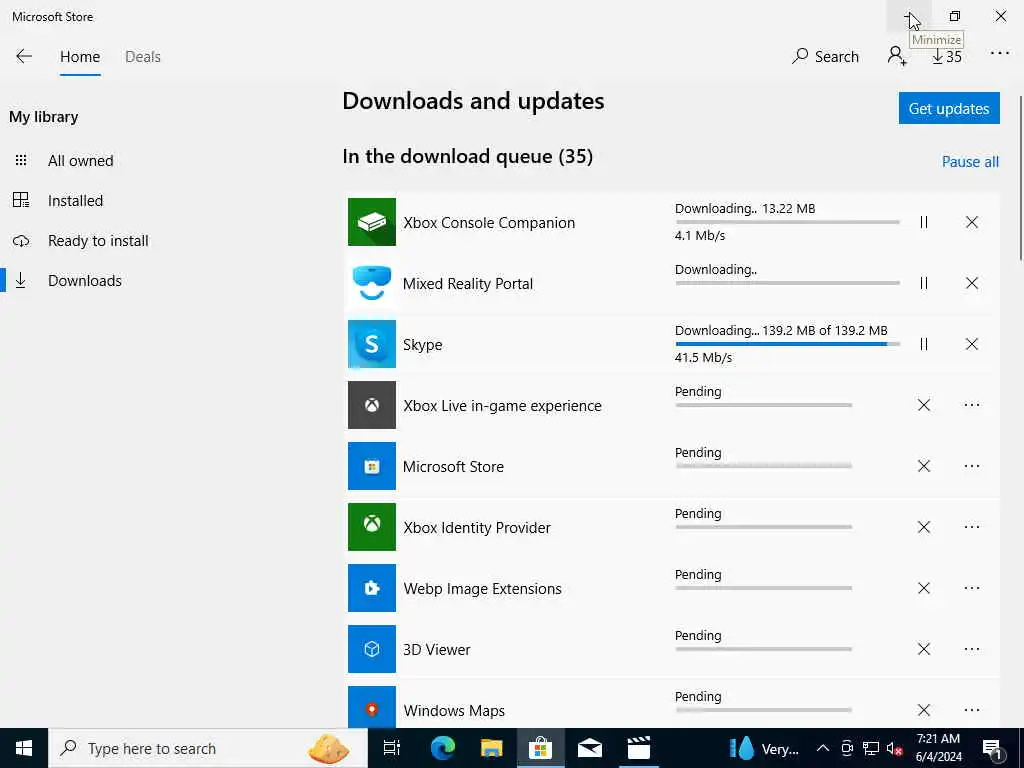The image size is (1024, 768).
Task: Click the Ready to install cloud icon
Action: coord(21,240)
